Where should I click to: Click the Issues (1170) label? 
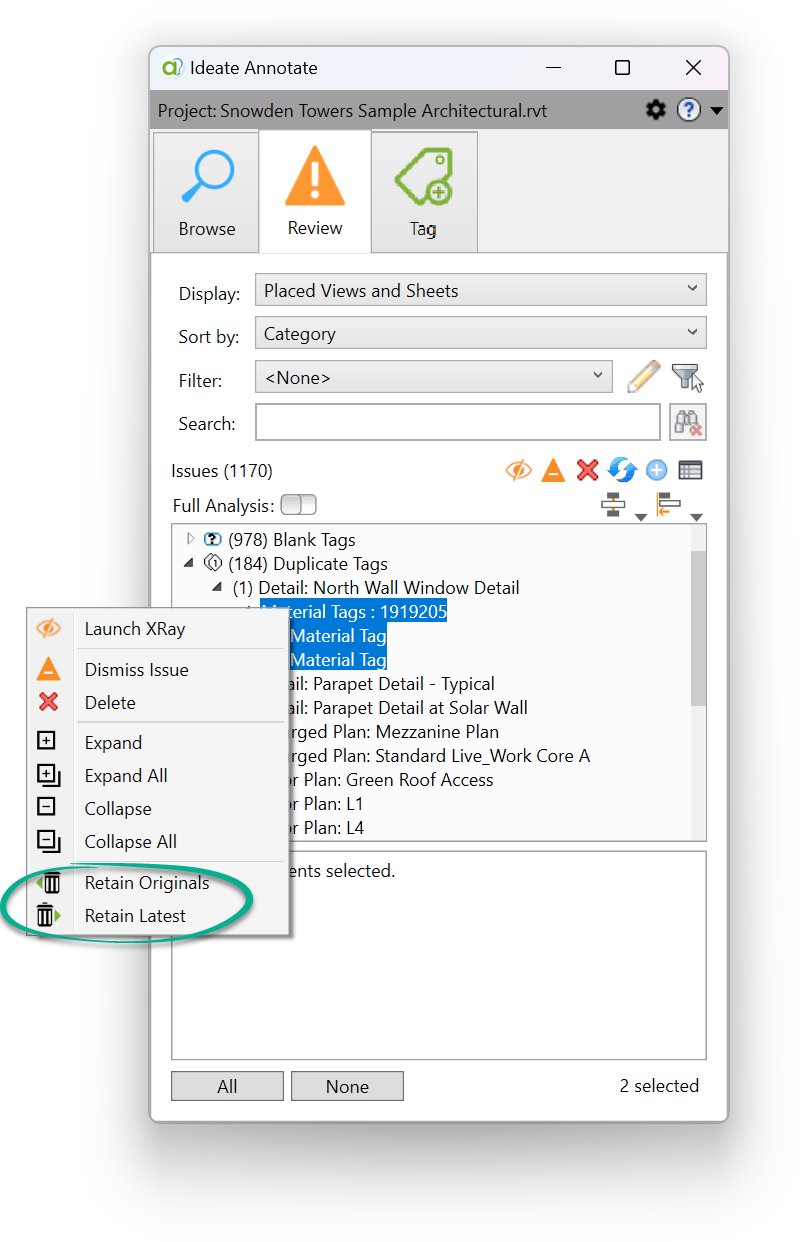[222, 470]
